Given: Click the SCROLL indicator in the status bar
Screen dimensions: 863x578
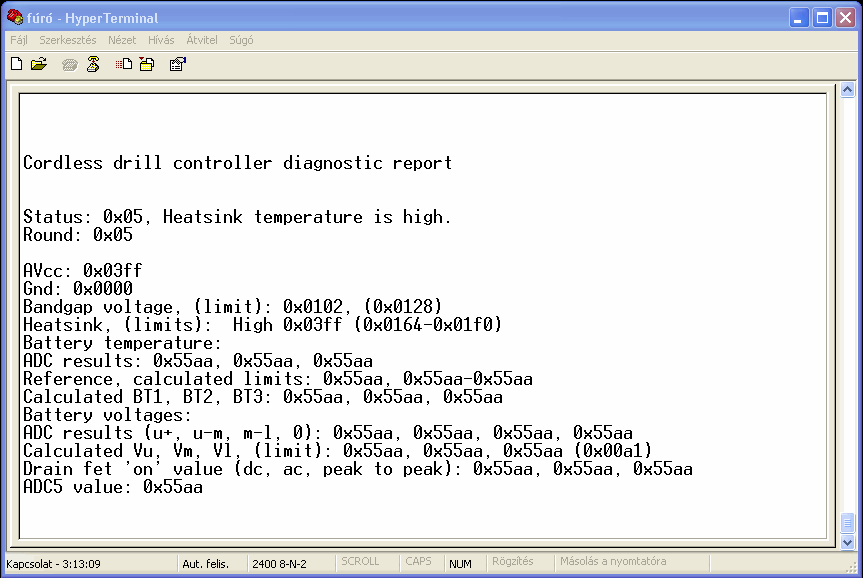Looking at the screenshot, I should click(360, 561).
